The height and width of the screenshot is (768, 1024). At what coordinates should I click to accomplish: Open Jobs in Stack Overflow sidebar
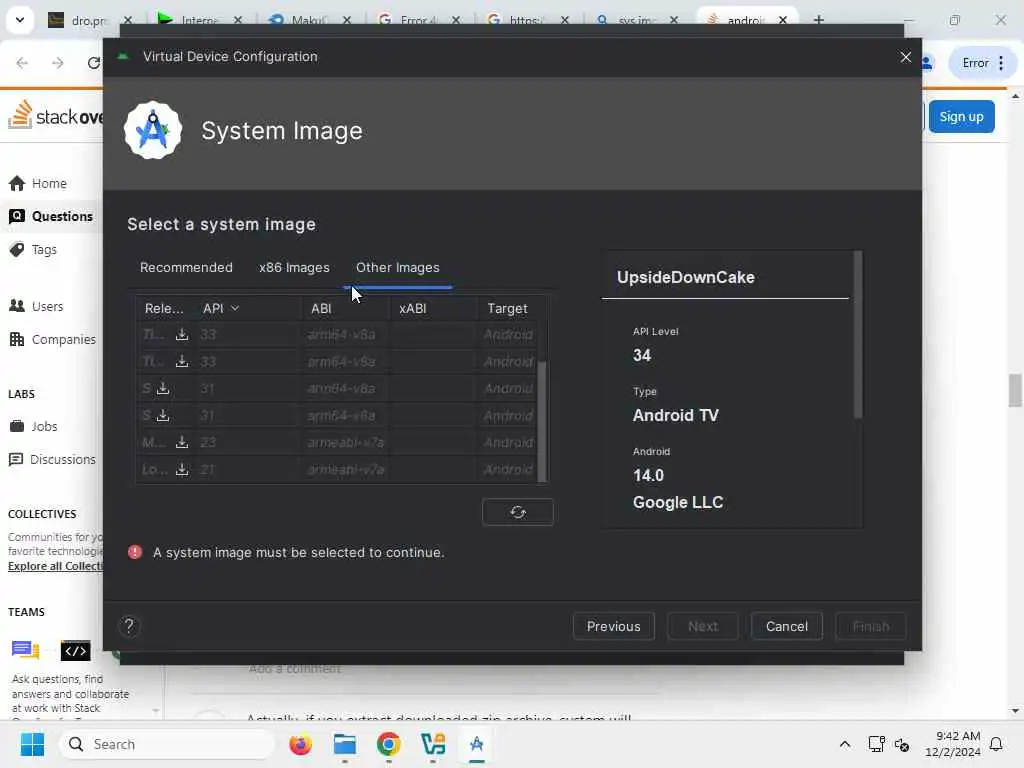point(34,426)
